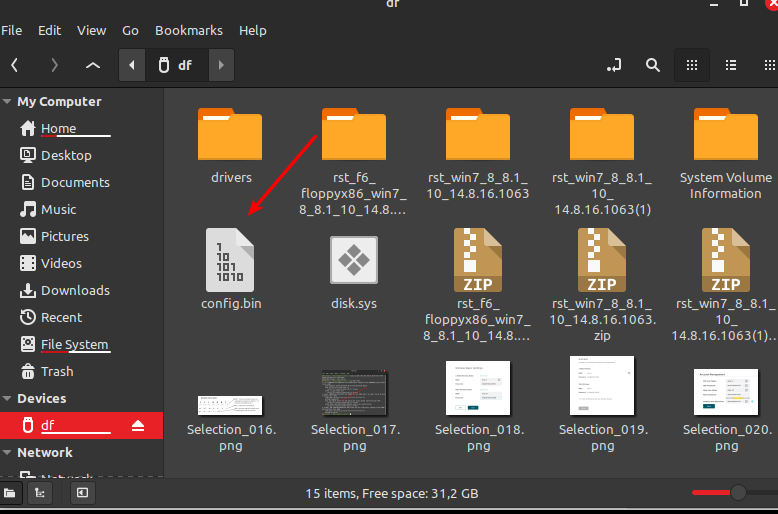Select the df location button in path bar
The image size is (778, 514).
[x=176, y=65]
